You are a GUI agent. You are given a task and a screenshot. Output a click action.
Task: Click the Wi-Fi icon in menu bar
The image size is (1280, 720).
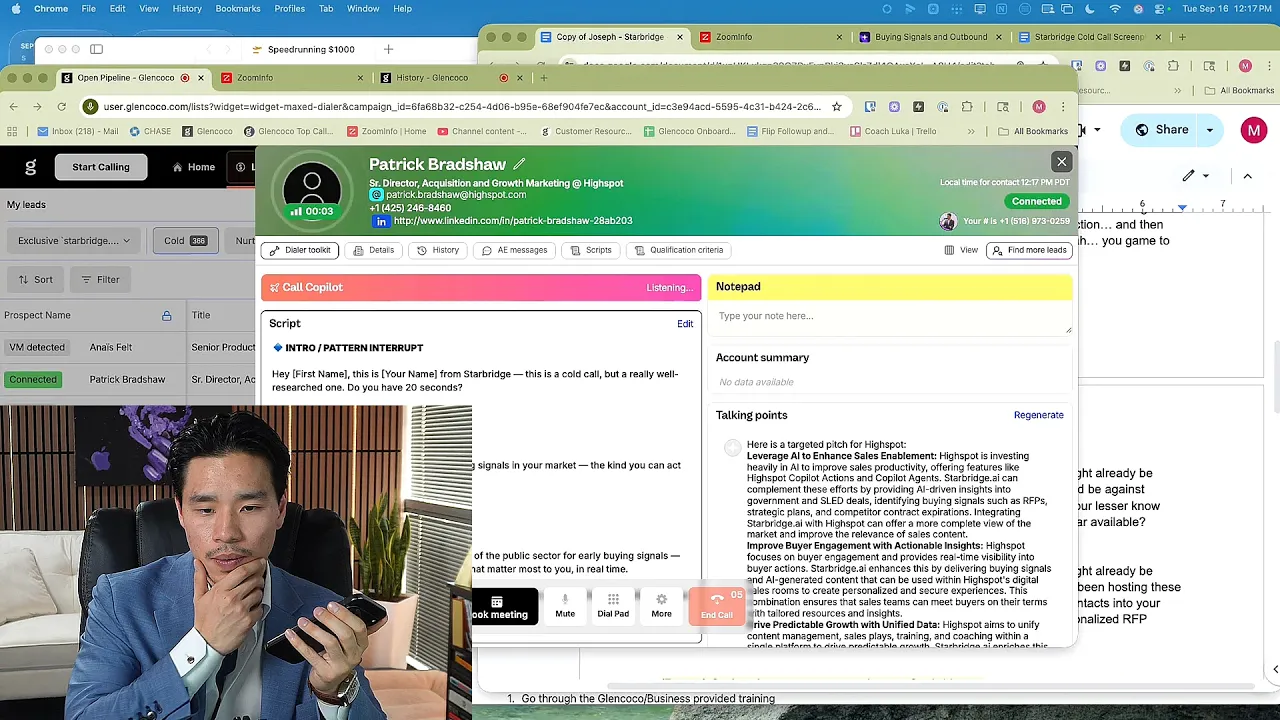coord(1115,9)
